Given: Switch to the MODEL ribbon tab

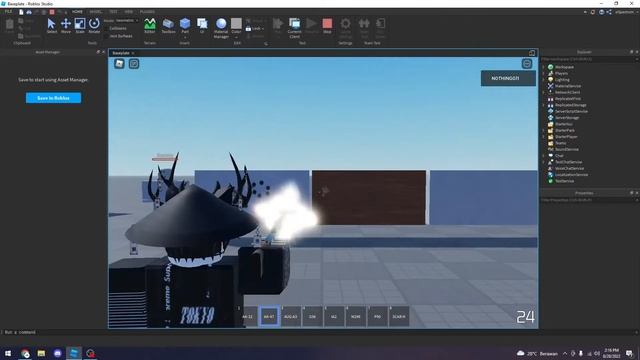Looking at the screenshot, I should [96, 12].
